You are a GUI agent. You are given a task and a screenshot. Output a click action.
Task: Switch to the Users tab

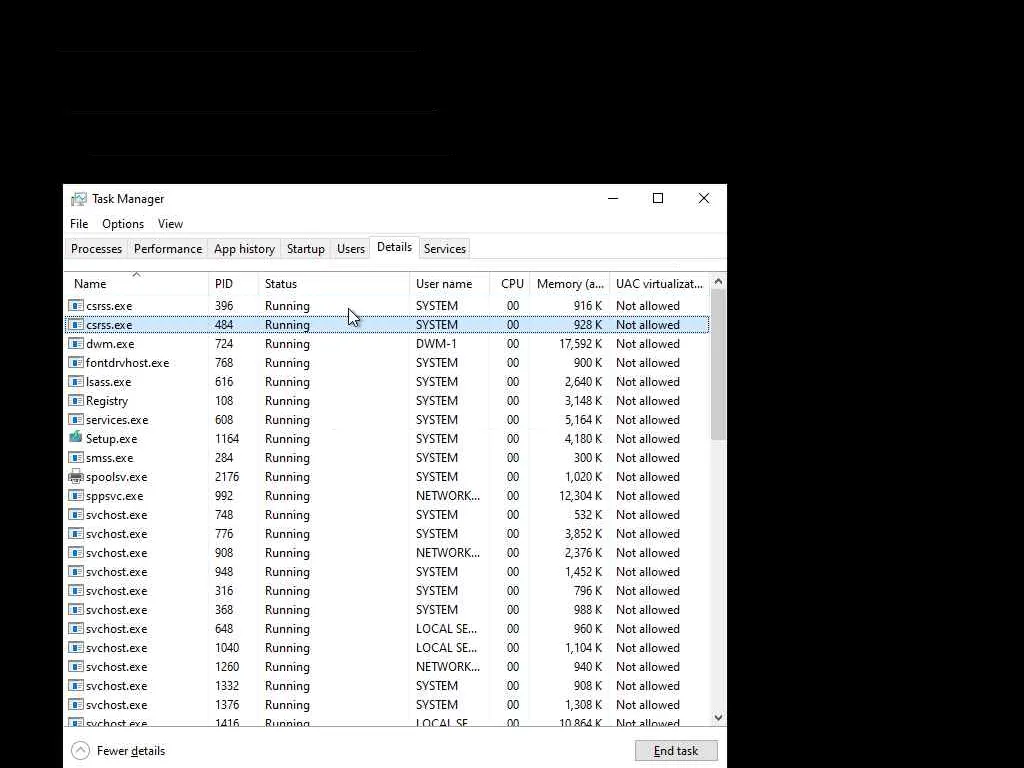tap(351, 249)
